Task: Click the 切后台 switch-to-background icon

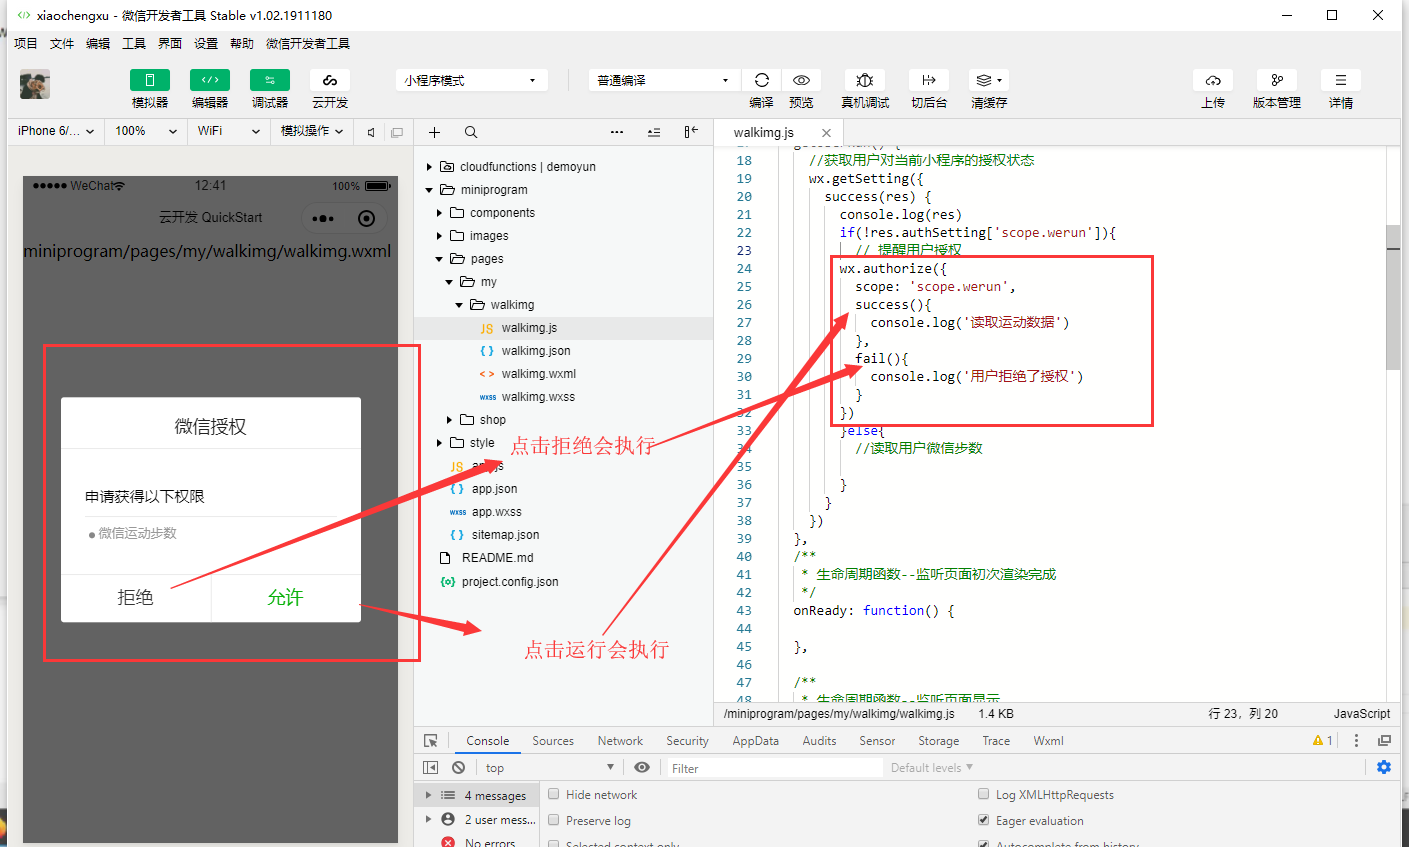Action: pos(929,80)
